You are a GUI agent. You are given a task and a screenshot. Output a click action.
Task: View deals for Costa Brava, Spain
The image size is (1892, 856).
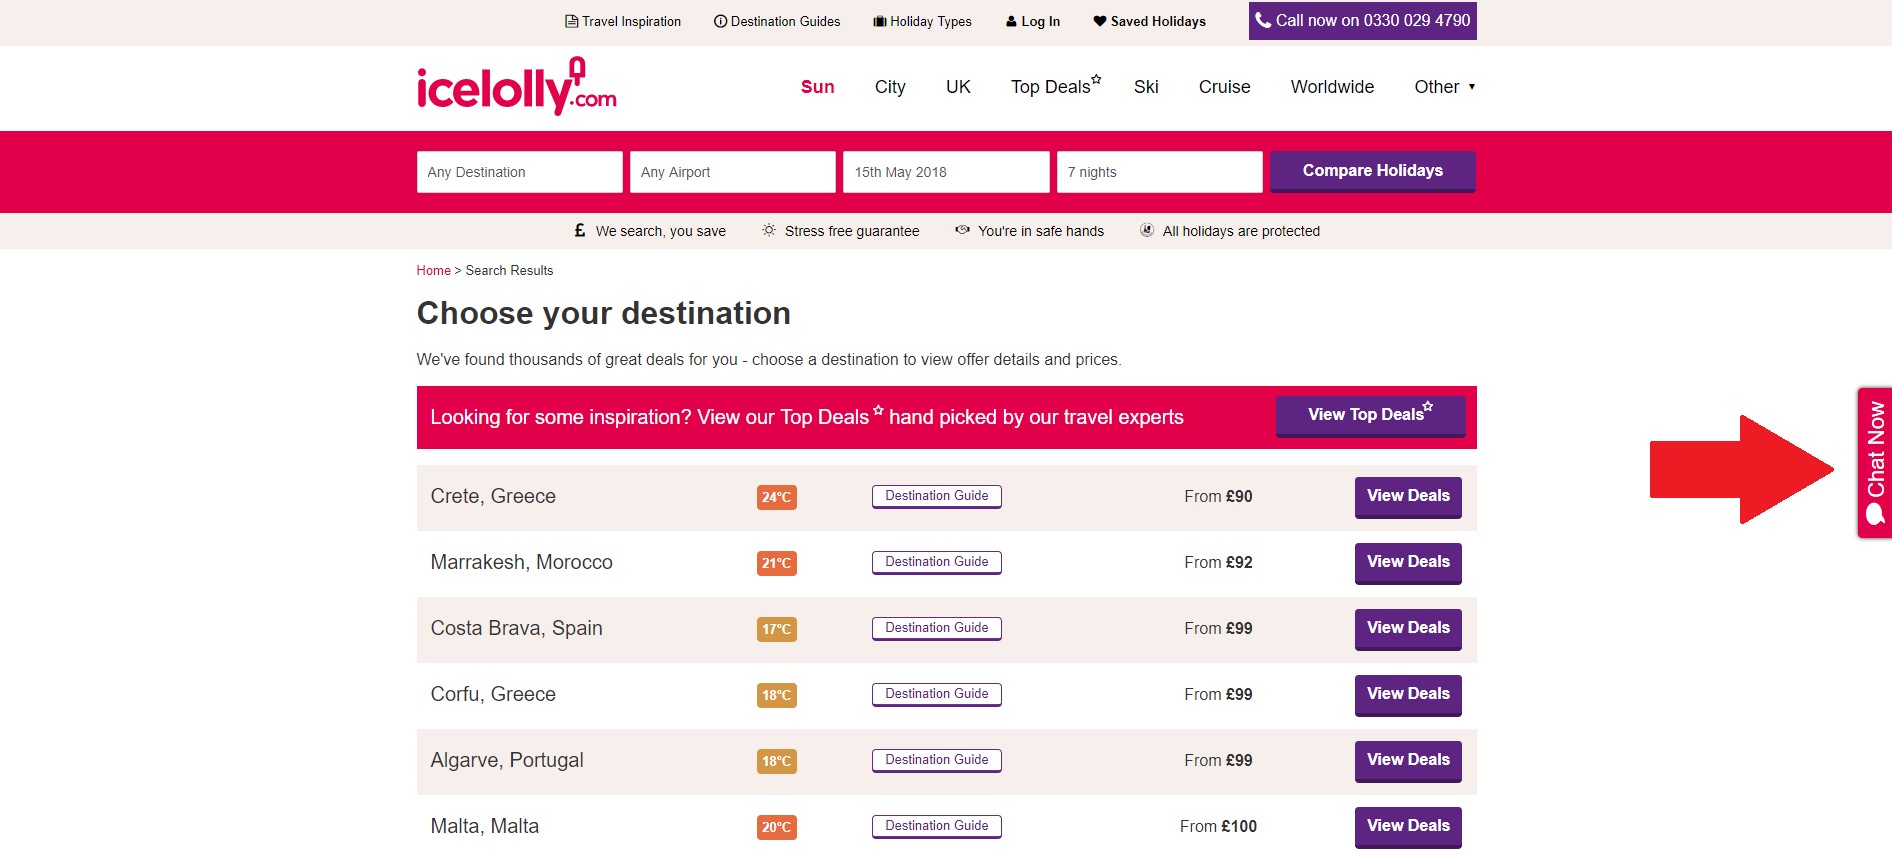coord(1408,629)
